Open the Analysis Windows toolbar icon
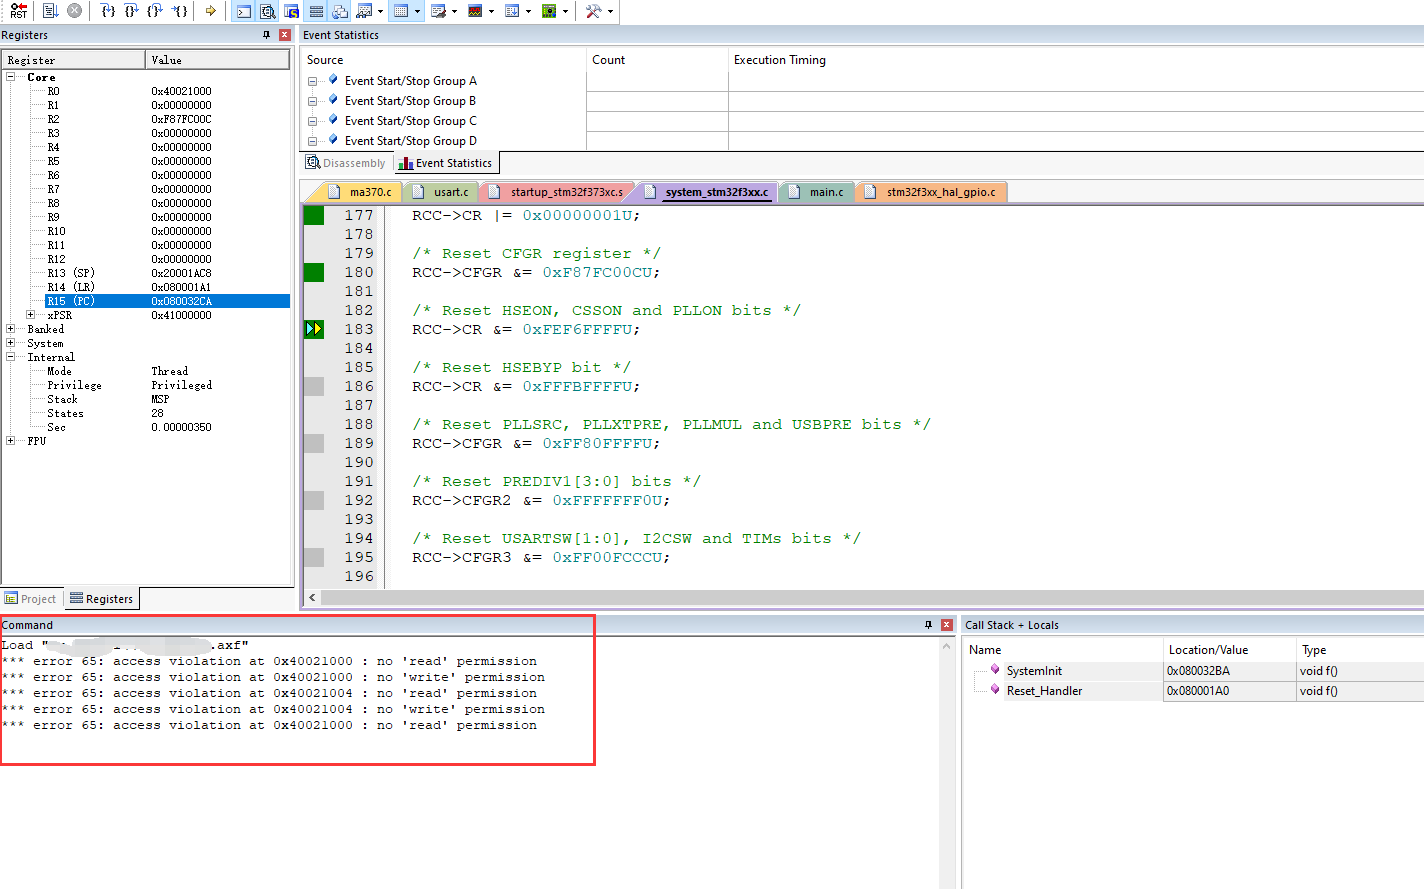 pyautogui.click(x=475, y=11)
